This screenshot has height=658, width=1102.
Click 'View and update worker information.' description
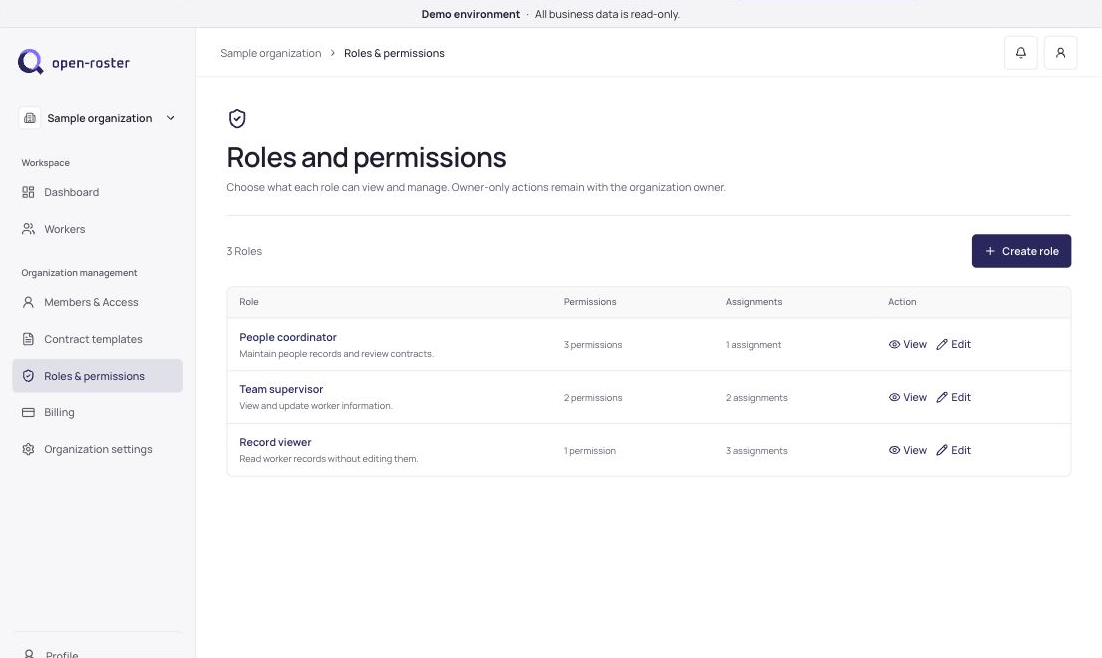316,406
